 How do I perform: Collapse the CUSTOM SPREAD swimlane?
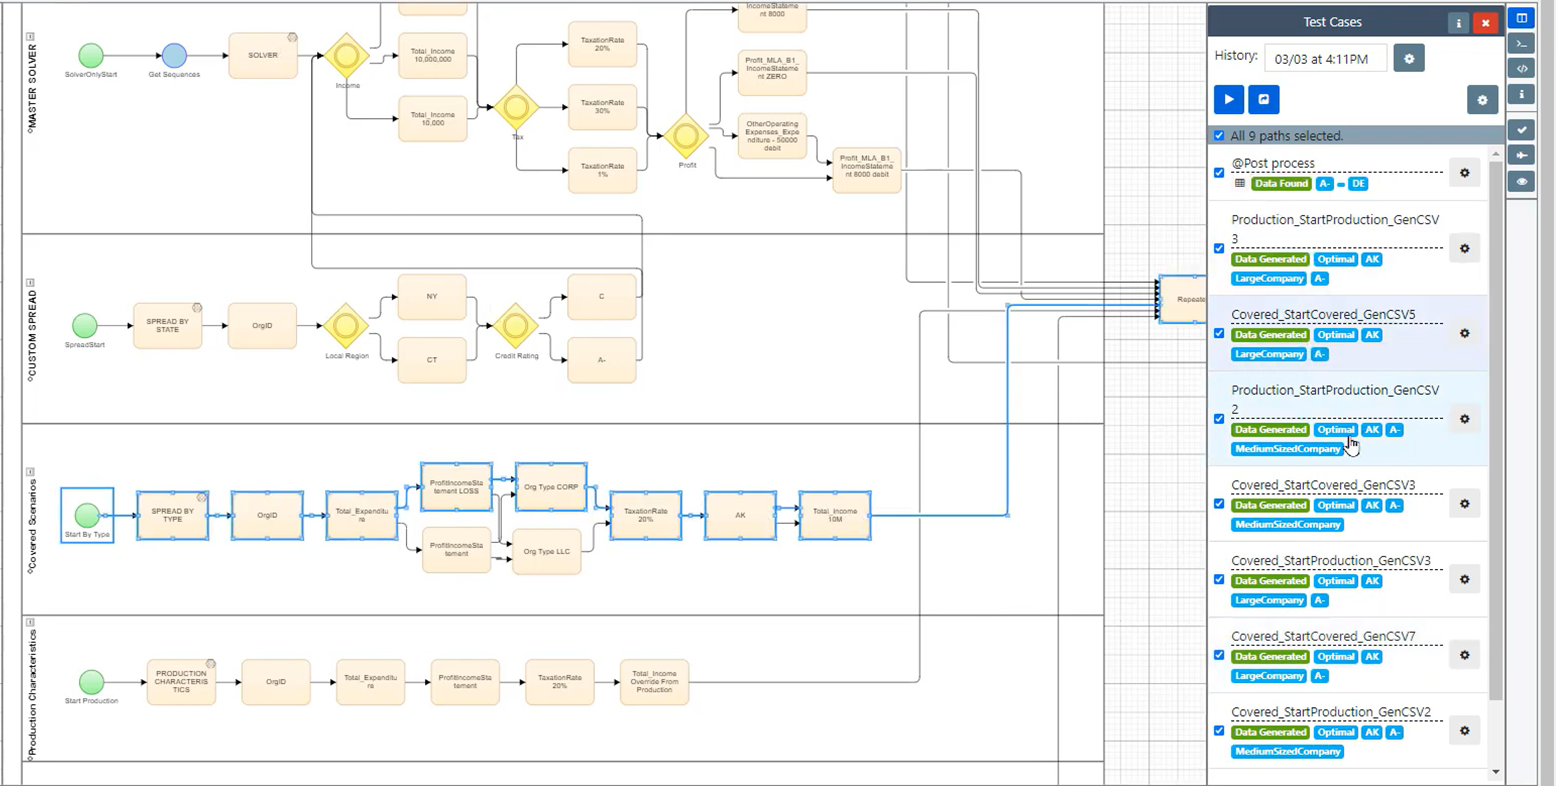(x=30, y=283)
